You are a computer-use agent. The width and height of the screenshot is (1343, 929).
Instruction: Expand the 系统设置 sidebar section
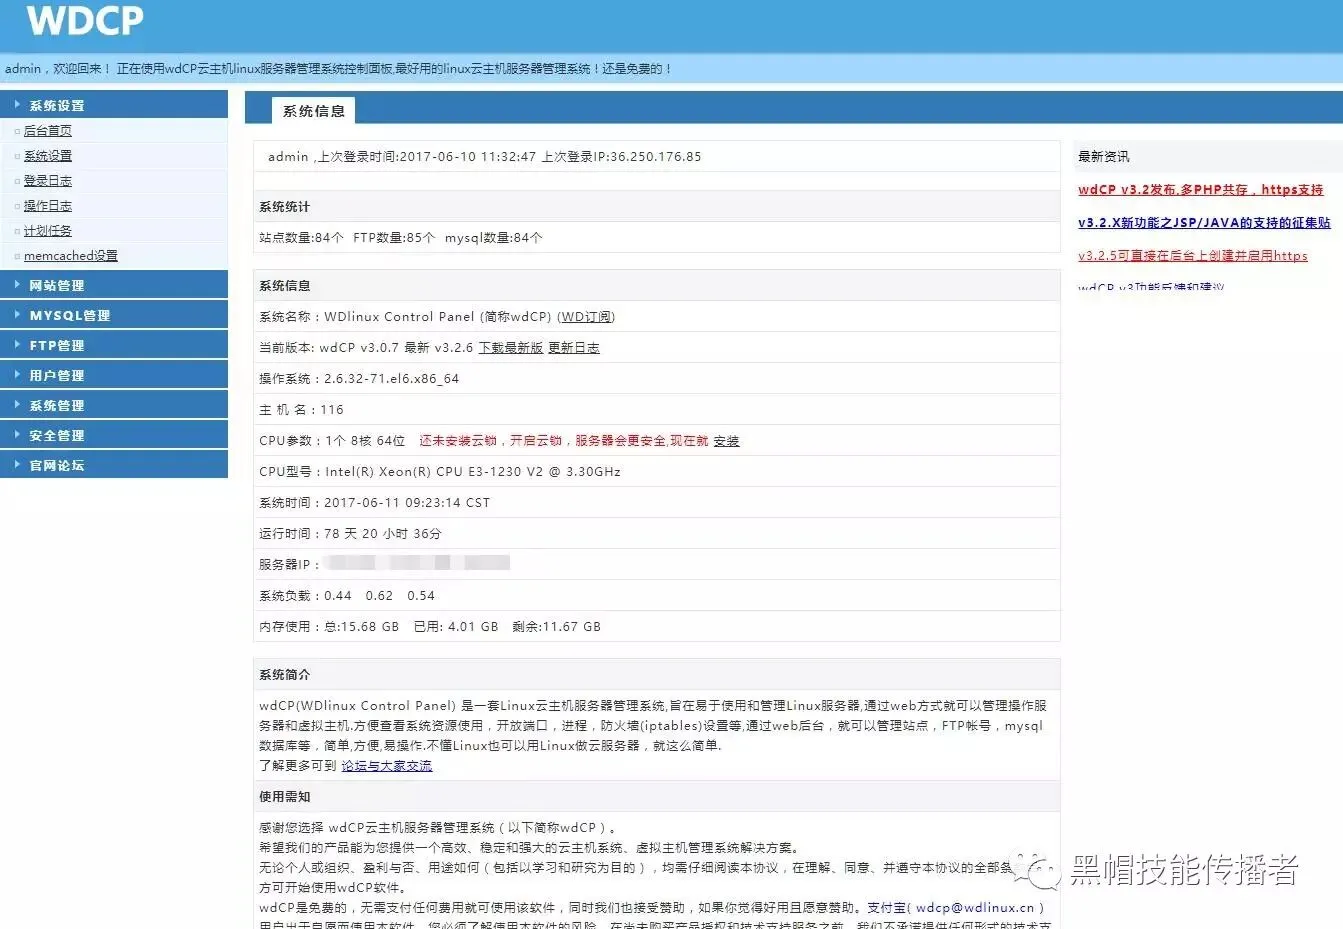pos(114,105)
